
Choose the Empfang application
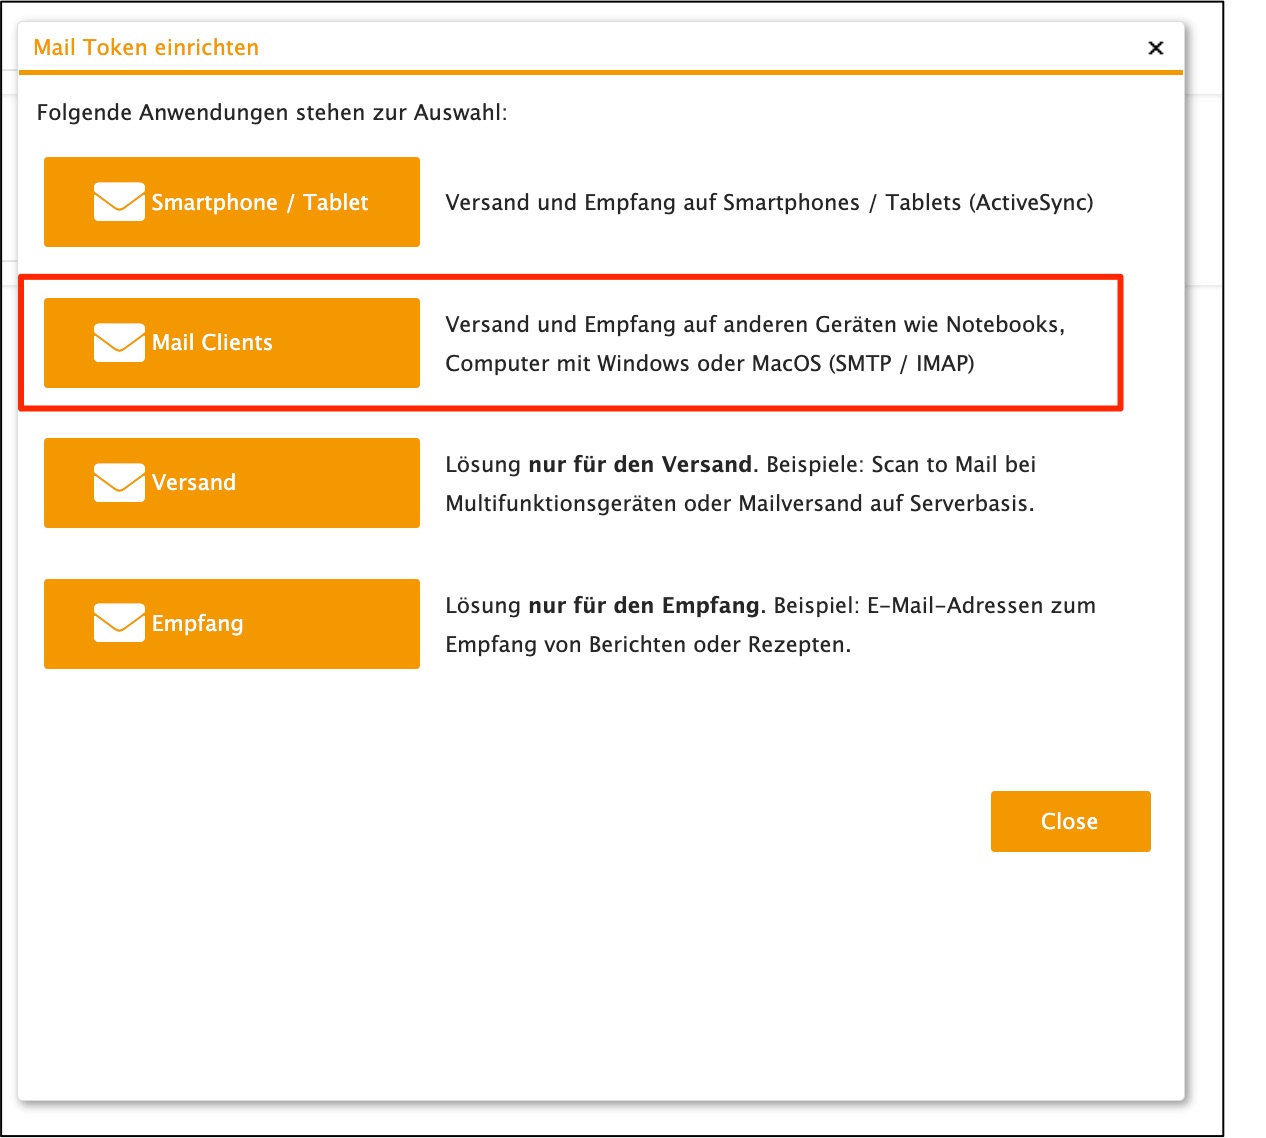click(x=231, y=623)
